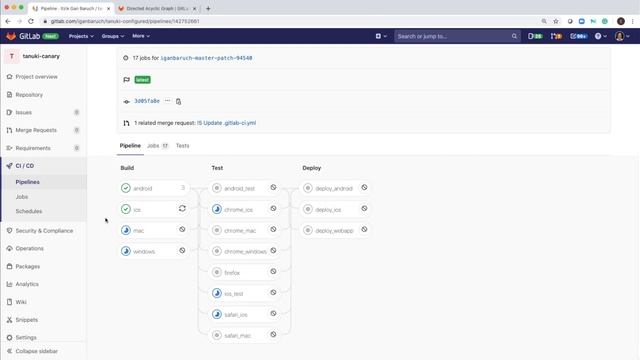This screenshot has width=640, height=360.
Task: Open More dropdown menu
Action: pos(141,36)
